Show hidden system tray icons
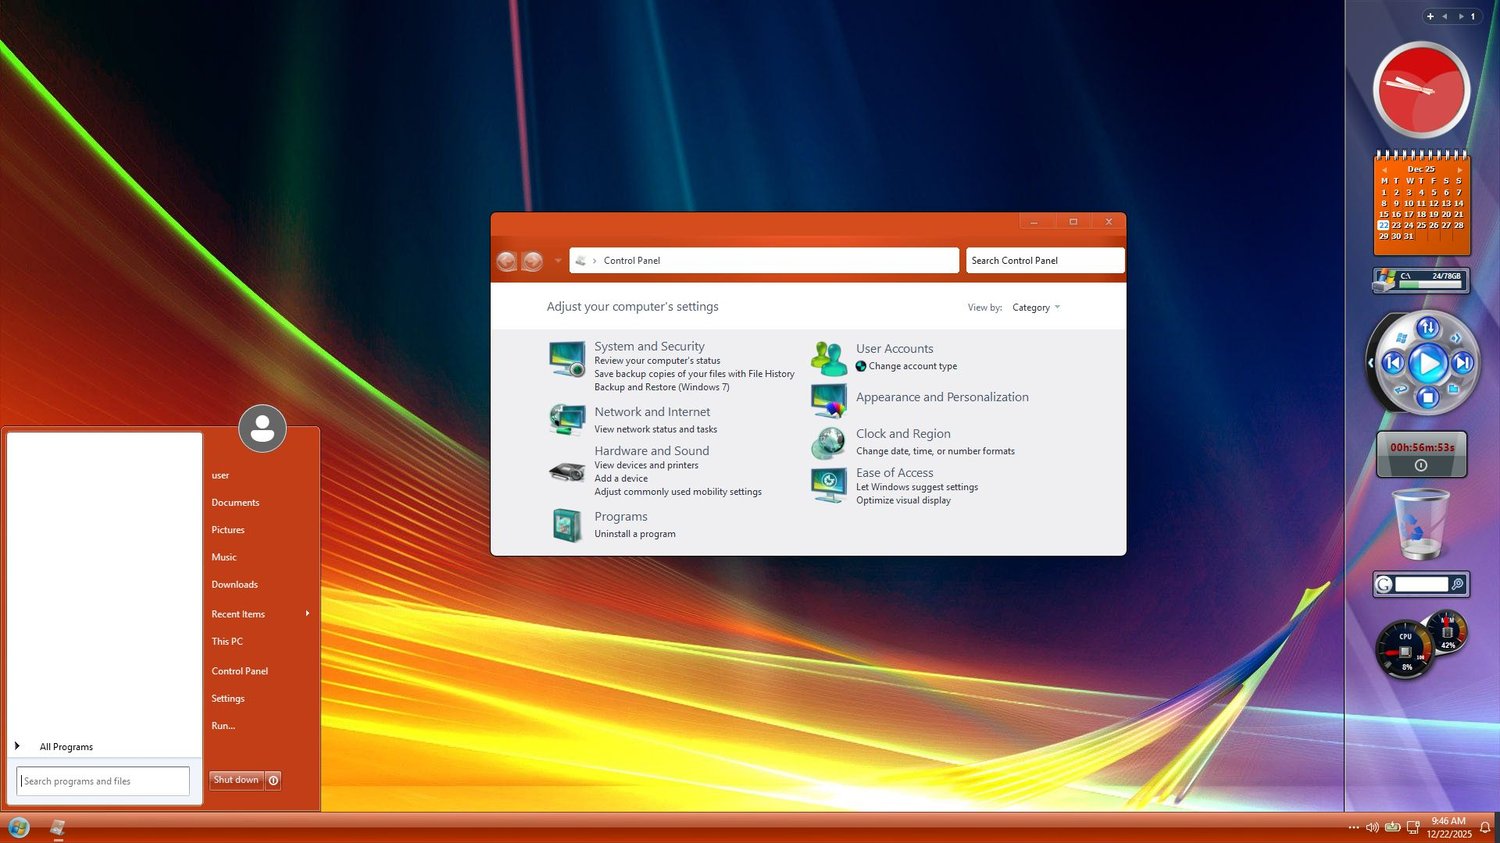 pos(1353,828)
